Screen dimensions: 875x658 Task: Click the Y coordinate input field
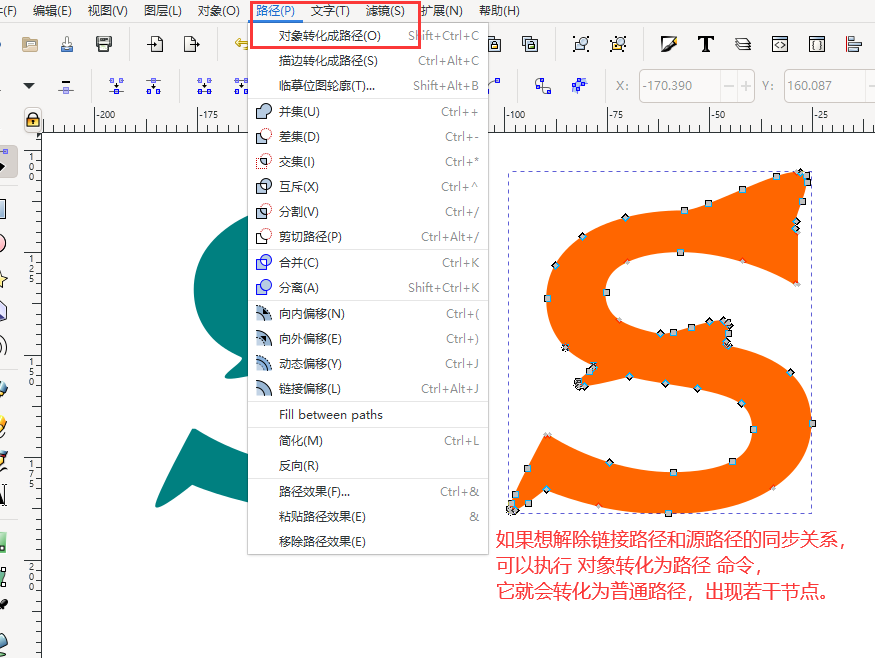tap(826, 86)
